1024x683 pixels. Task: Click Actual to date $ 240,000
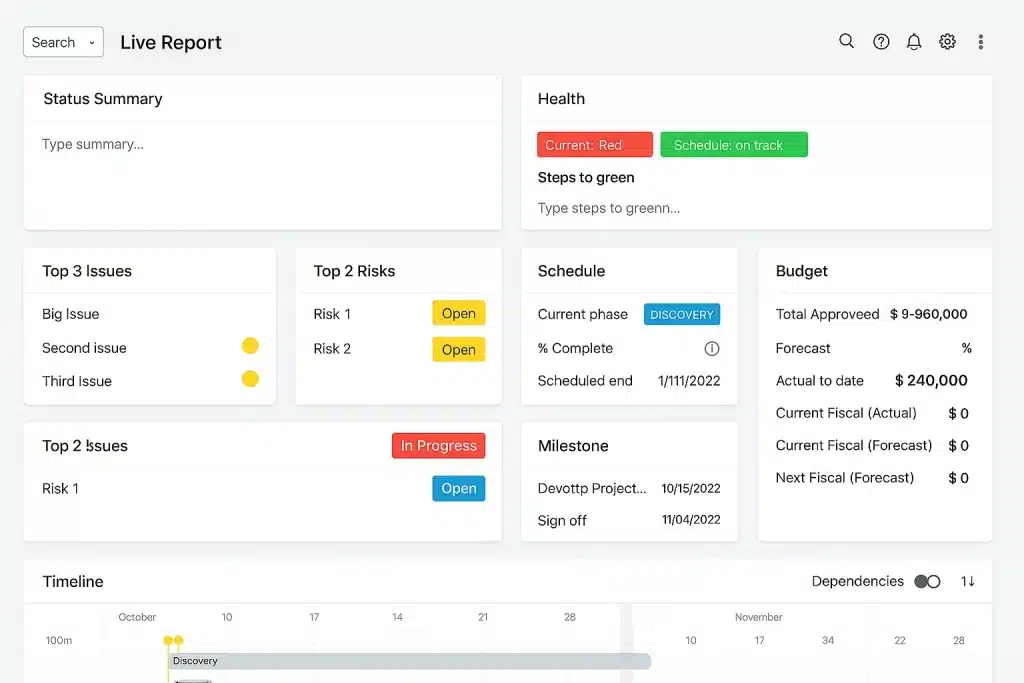tap(931, 381)
